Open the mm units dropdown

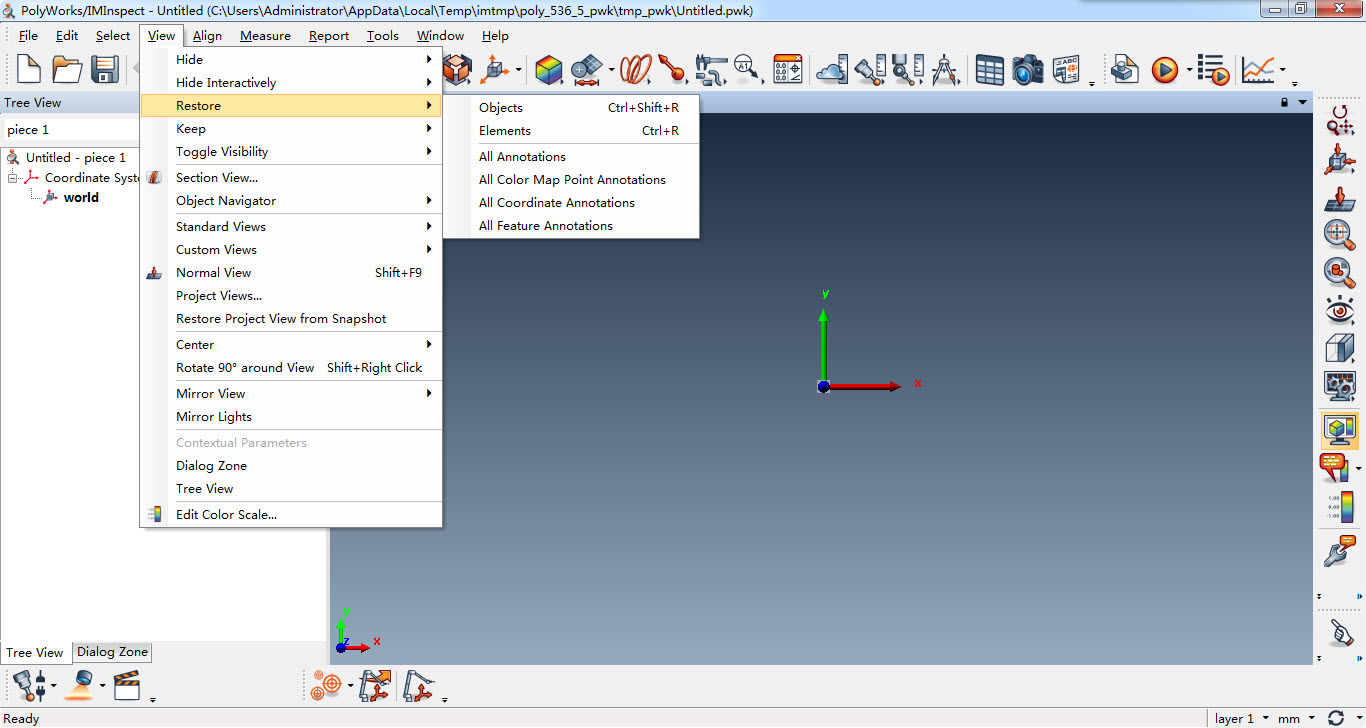pyautogui.click(x=1309, y=718)
